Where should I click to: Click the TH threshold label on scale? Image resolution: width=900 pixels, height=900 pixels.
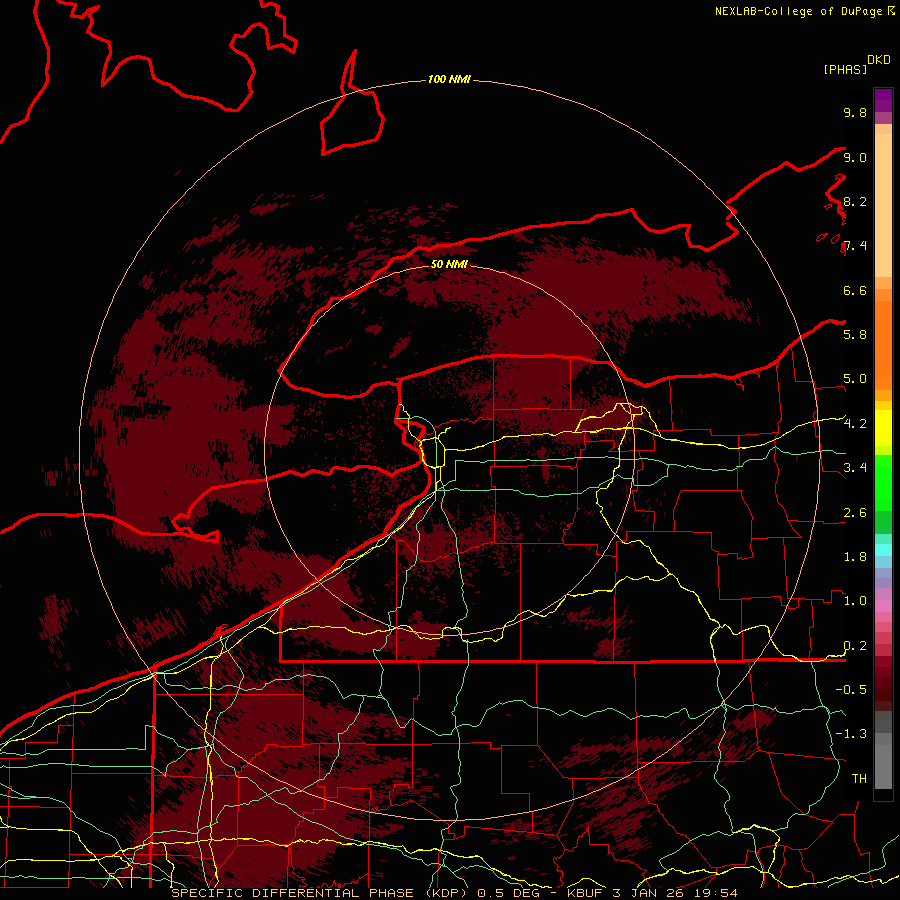(x=859, y=779)
